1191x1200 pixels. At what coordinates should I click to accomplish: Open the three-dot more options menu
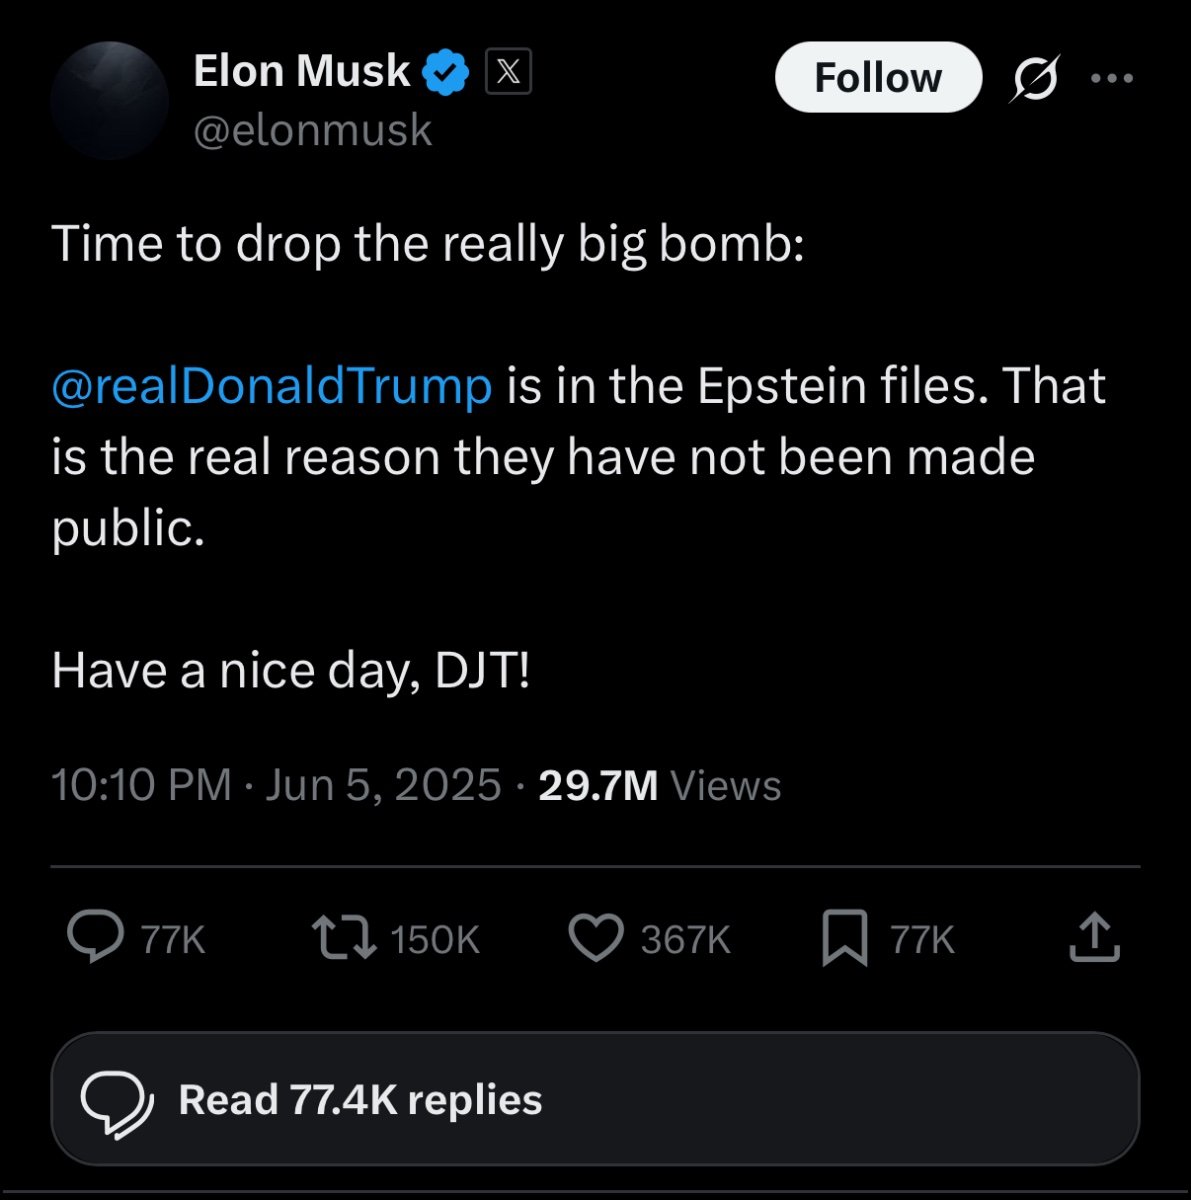pos(1112,78)
